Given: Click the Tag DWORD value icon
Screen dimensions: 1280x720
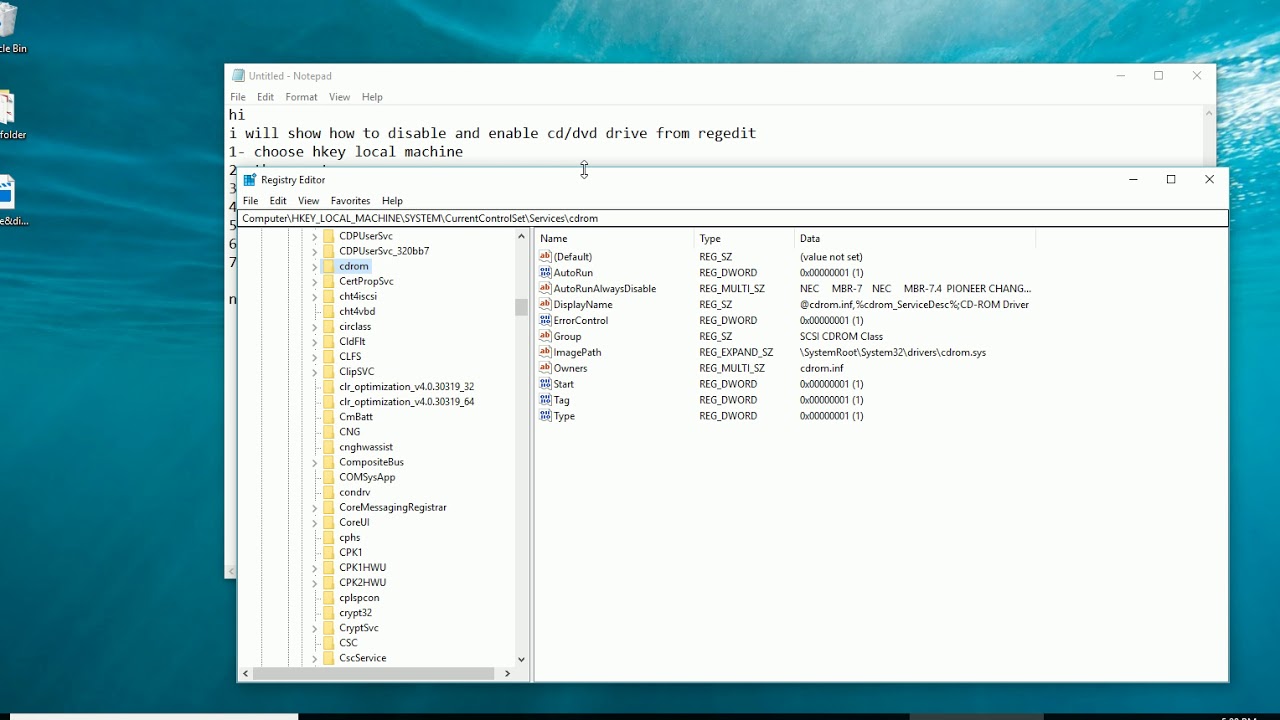Looking at the screenshot, I should [545, 400].
